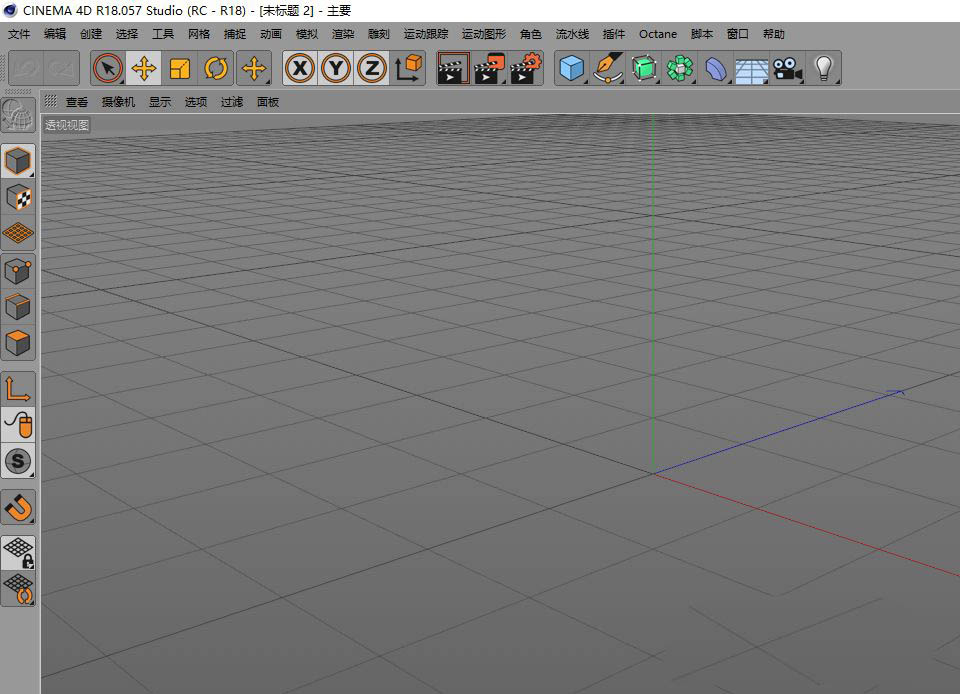Open the viewport 摄像机 dropdown menu
This screenshot has width=960, height=694.
coord(118,102)
